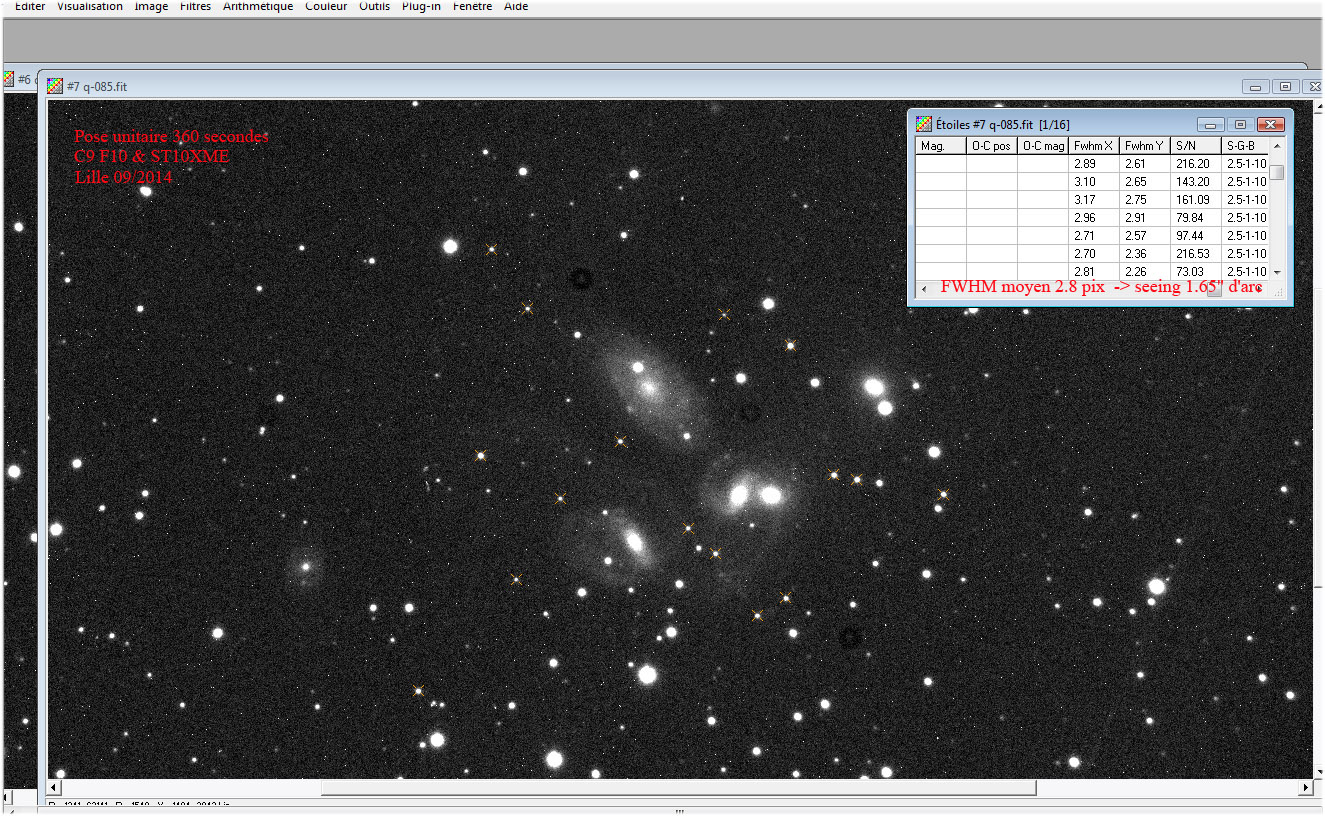1325x816 pixels.
Task: Click the Étoiles list scroll-down arrow
Action: pos(1277,272)
